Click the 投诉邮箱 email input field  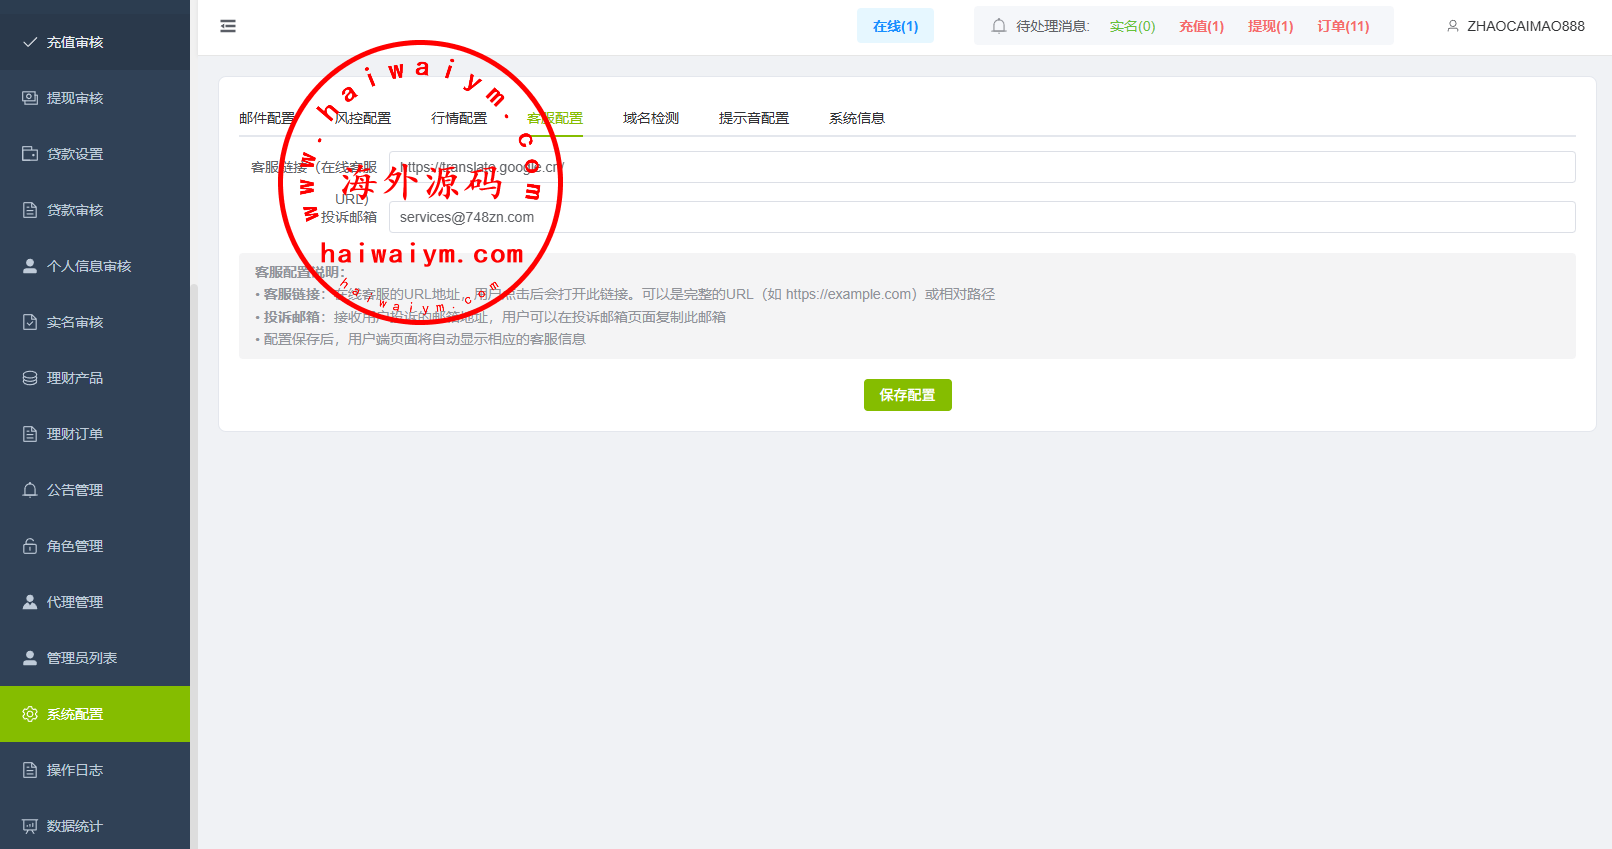[x=981, y=217]
